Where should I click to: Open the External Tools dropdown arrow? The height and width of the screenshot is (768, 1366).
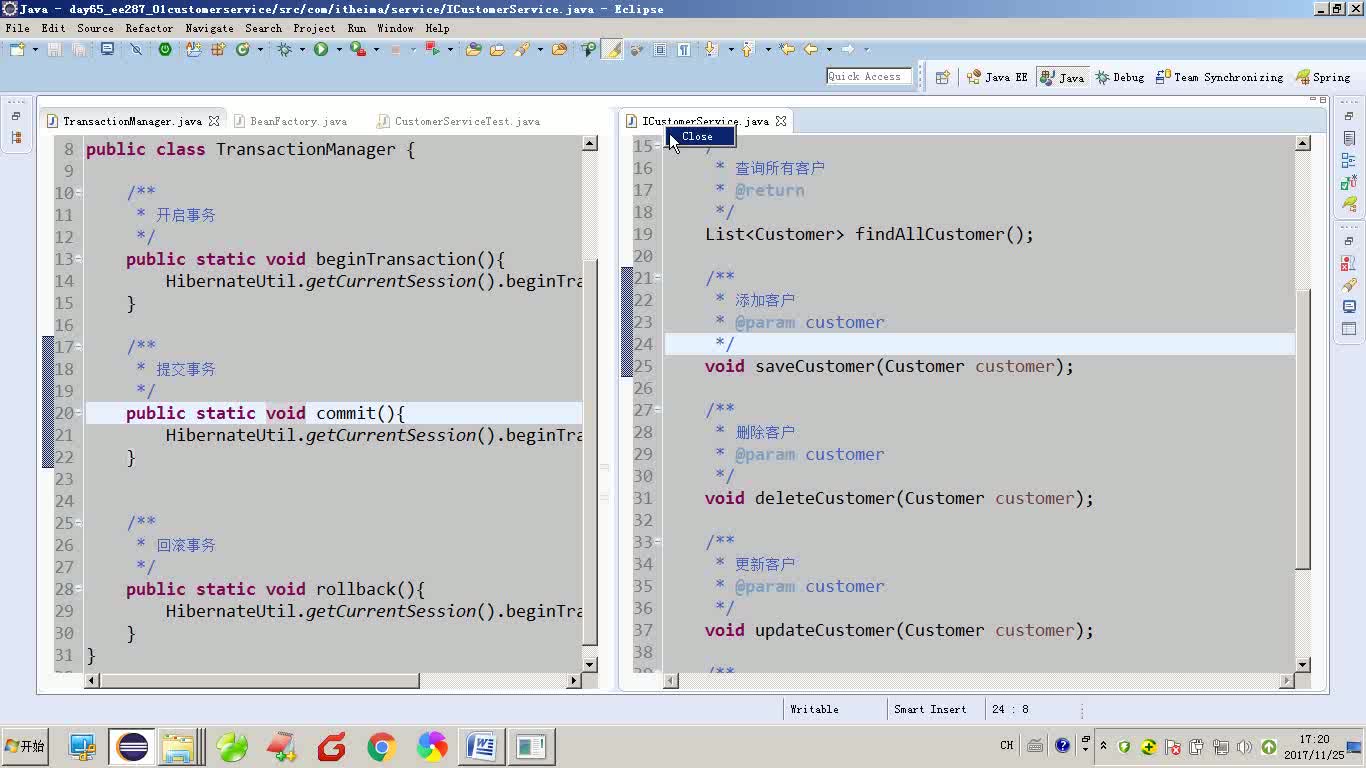[375, 49]
